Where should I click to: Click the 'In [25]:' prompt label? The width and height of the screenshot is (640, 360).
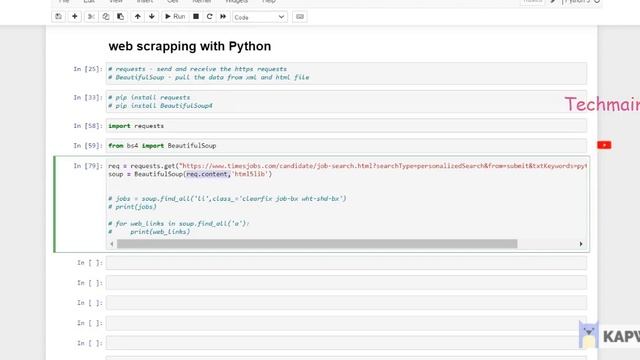88,69
